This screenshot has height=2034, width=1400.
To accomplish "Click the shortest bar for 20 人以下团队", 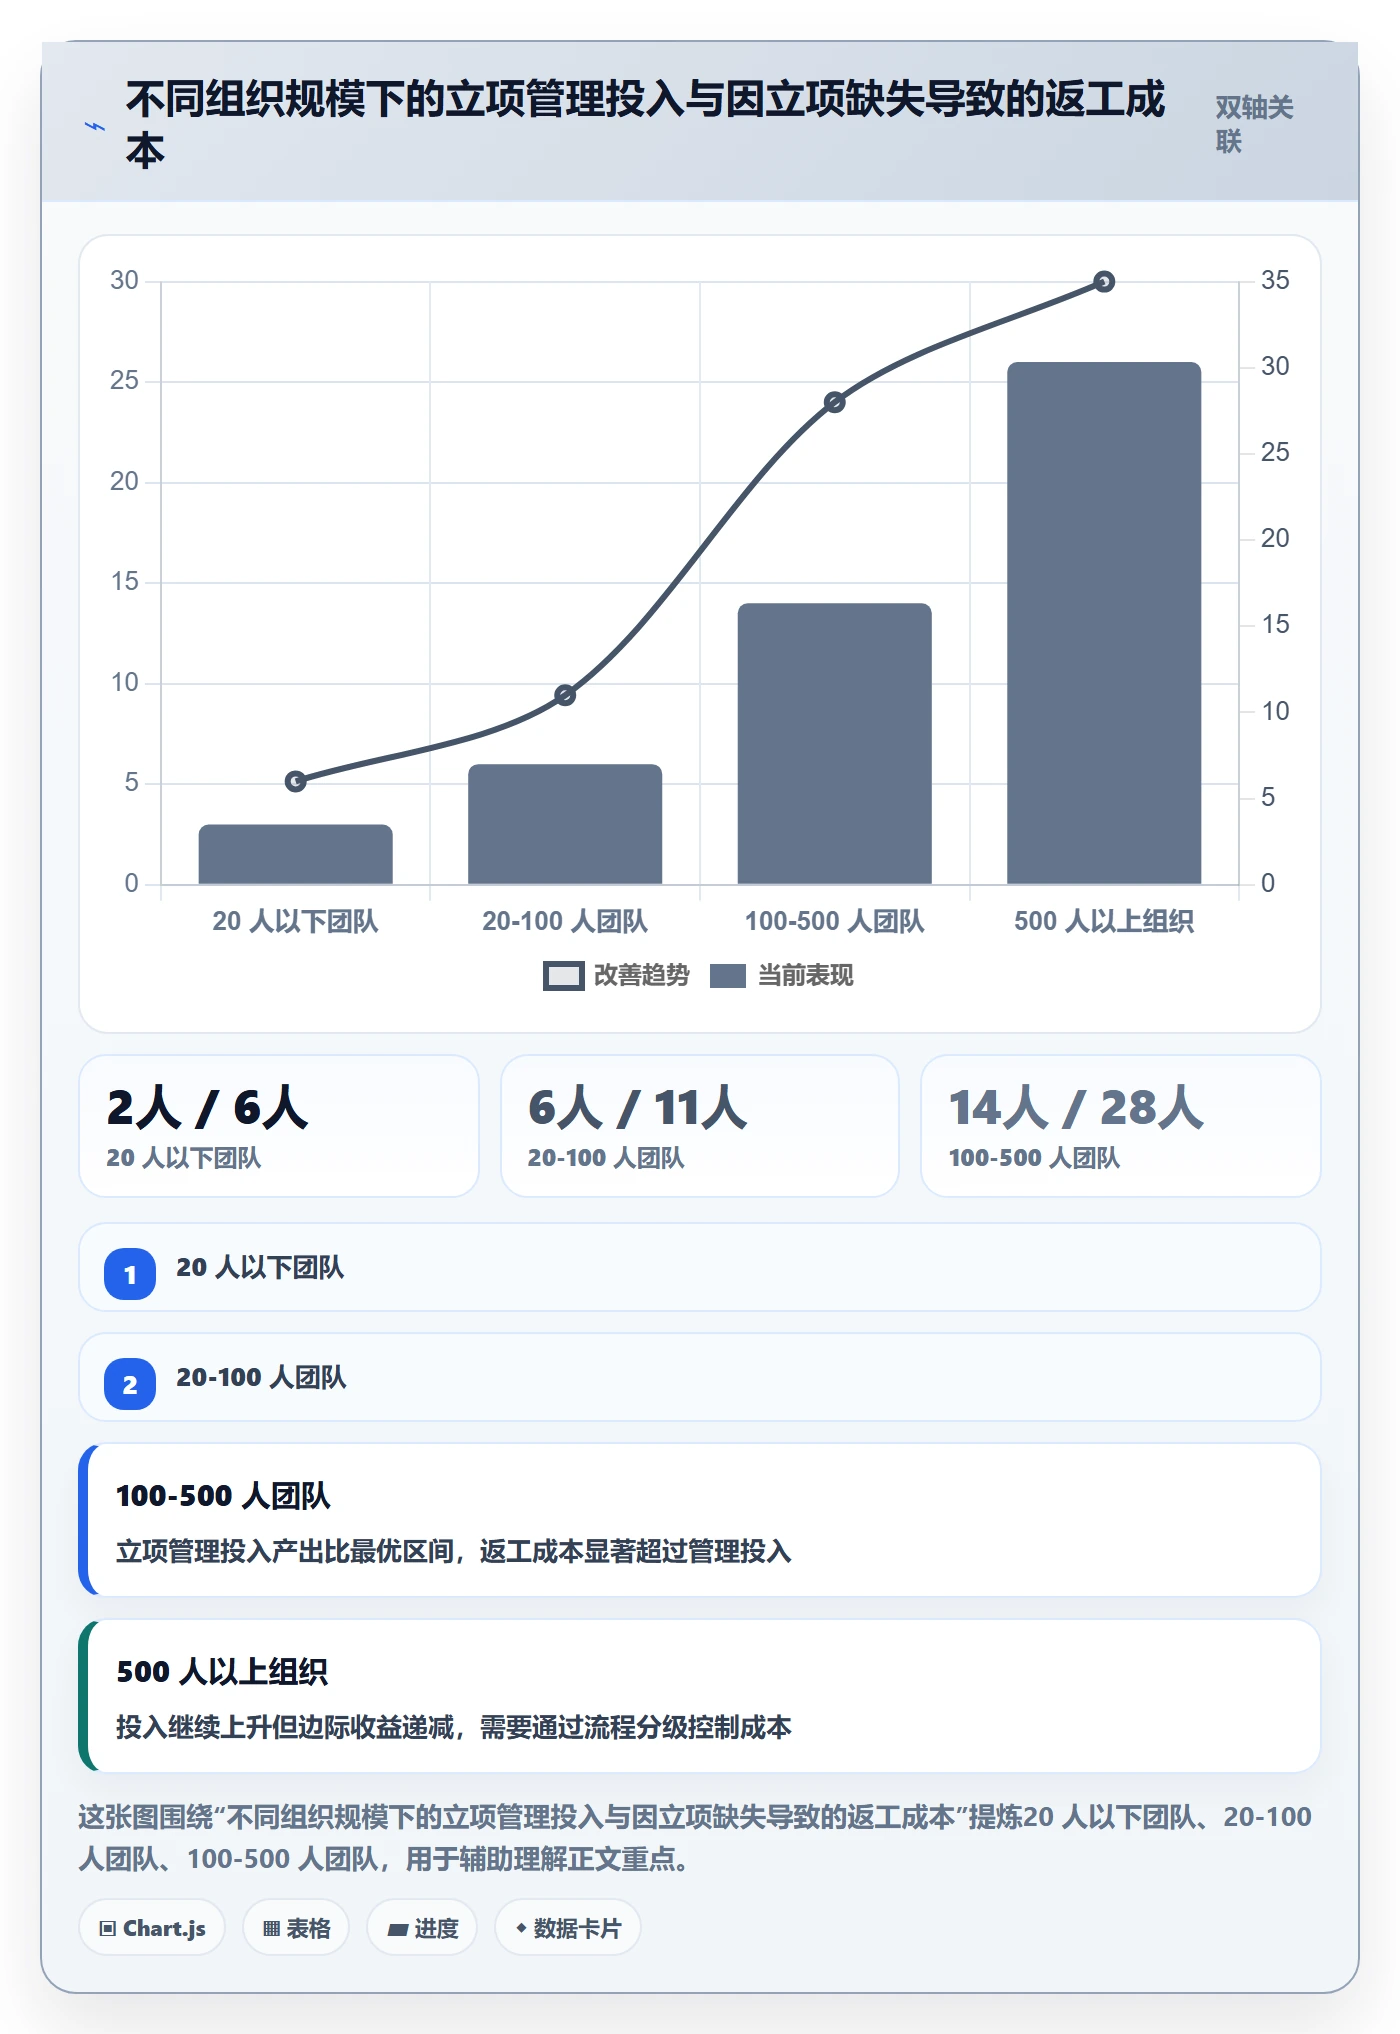I will tap(296, 854).
